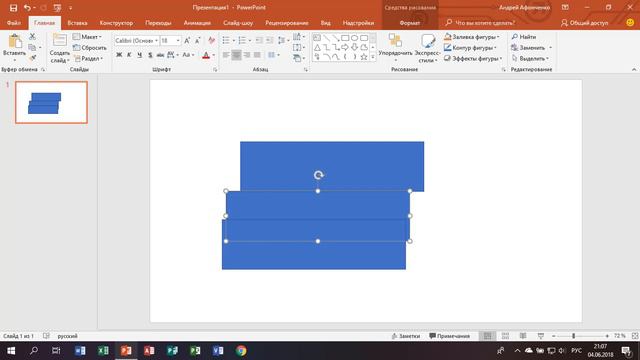
Task: Click the zoom out minus button
Action: 553,336
